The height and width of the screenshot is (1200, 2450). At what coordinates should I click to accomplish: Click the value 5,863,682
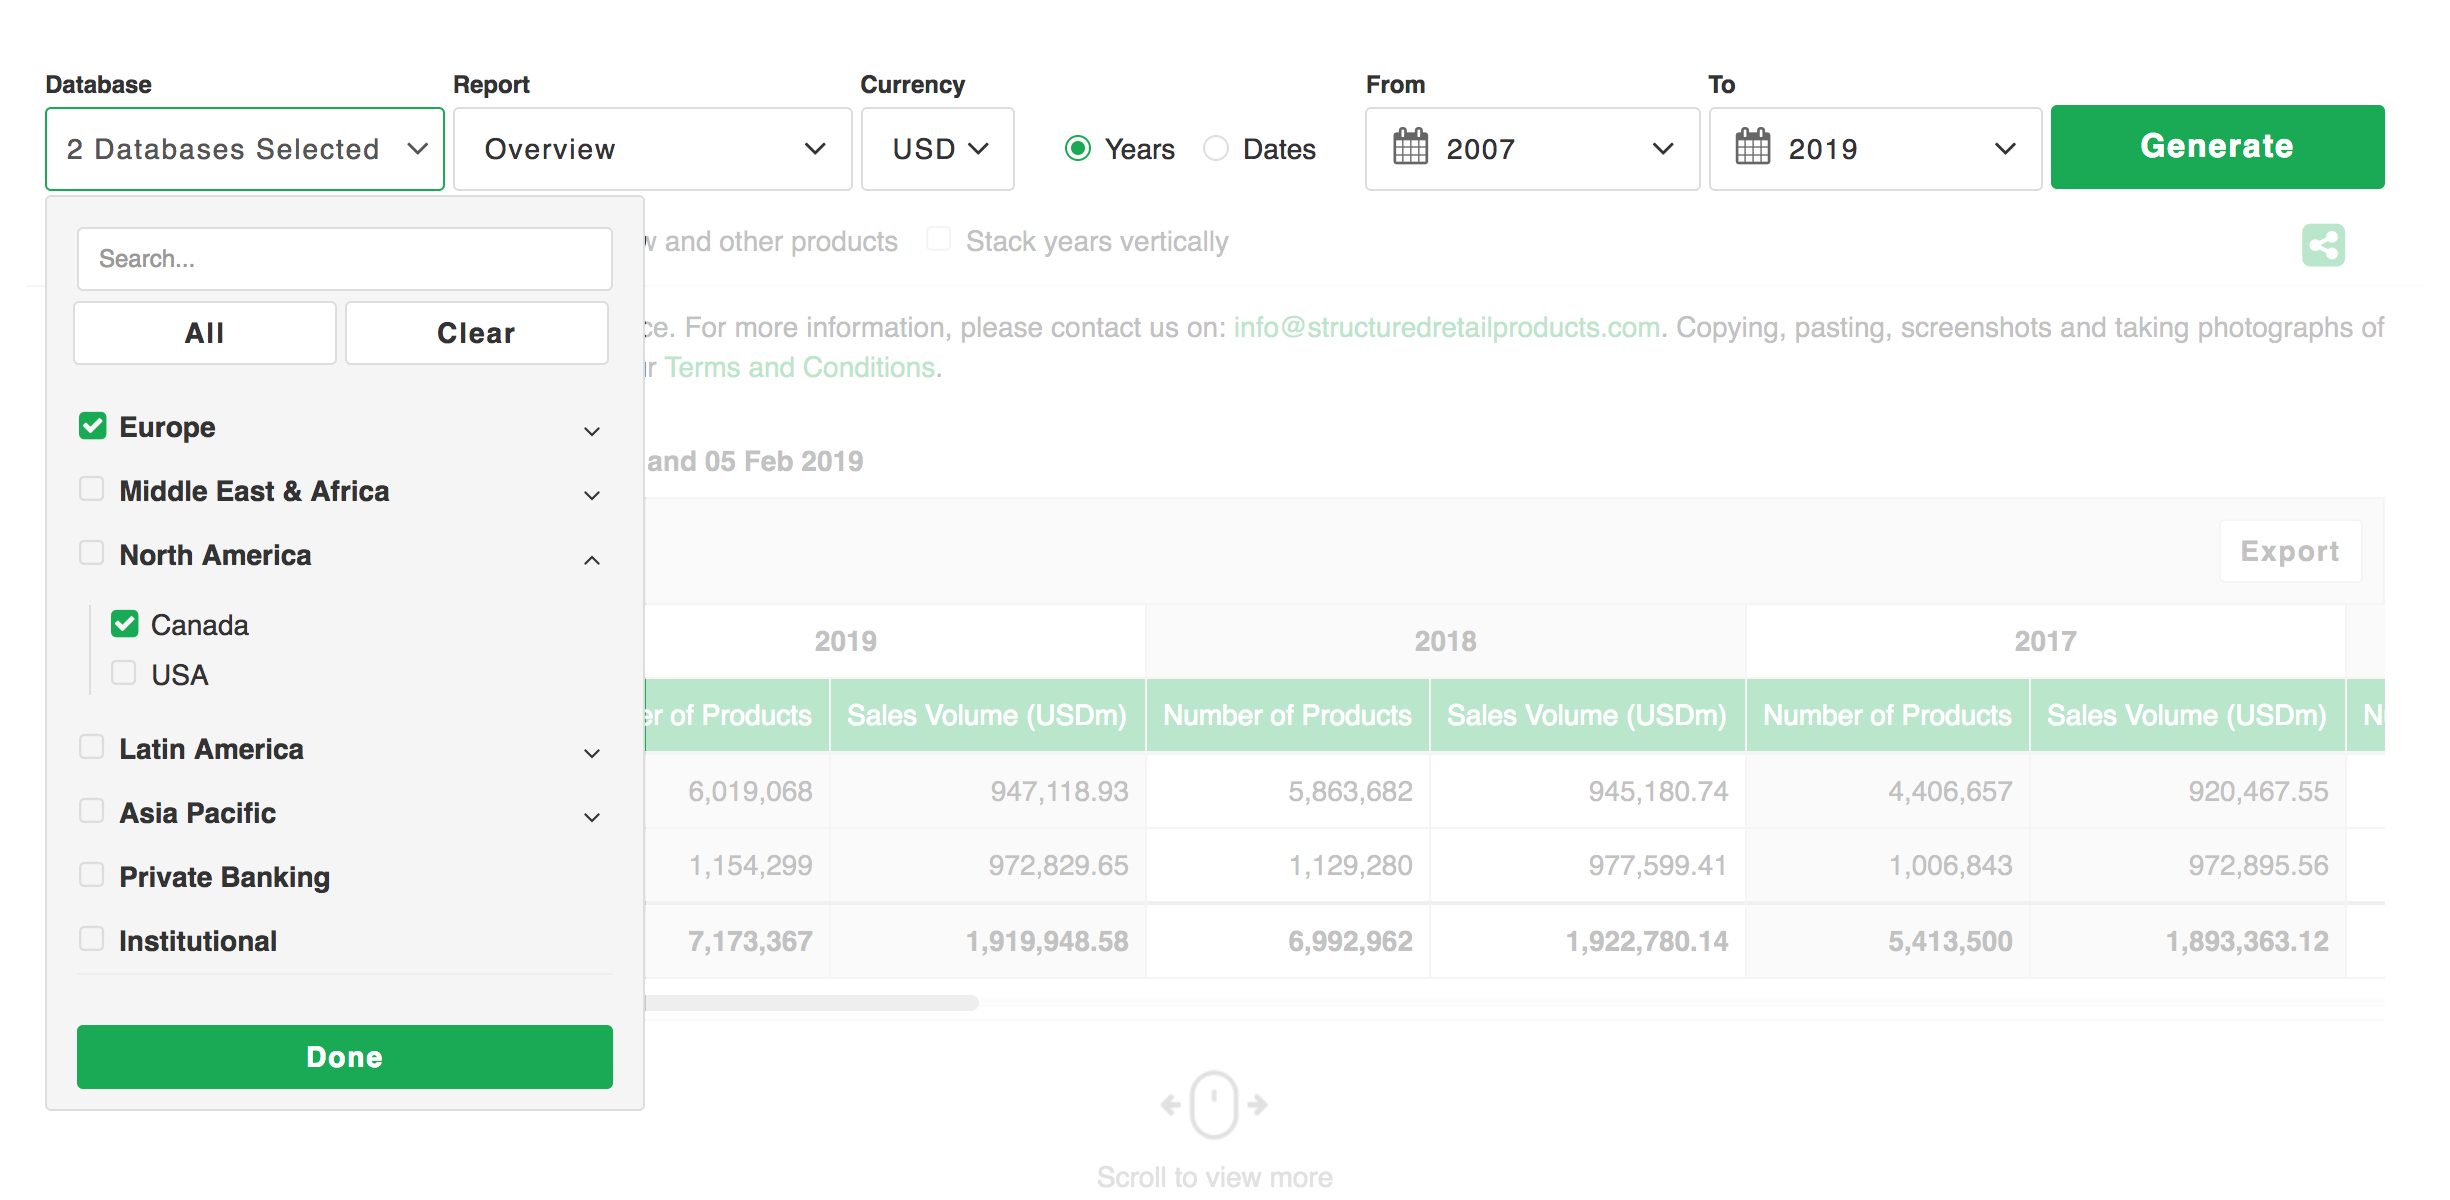[1350, 791]
